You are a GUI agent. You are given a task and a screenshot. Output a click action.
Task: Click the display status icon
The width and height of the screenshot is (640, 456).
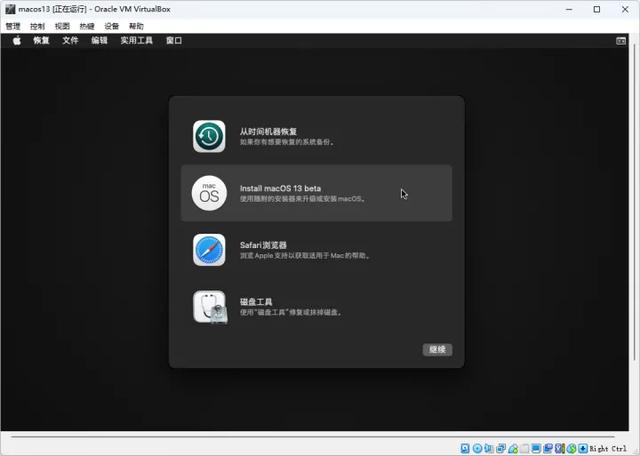536,449
